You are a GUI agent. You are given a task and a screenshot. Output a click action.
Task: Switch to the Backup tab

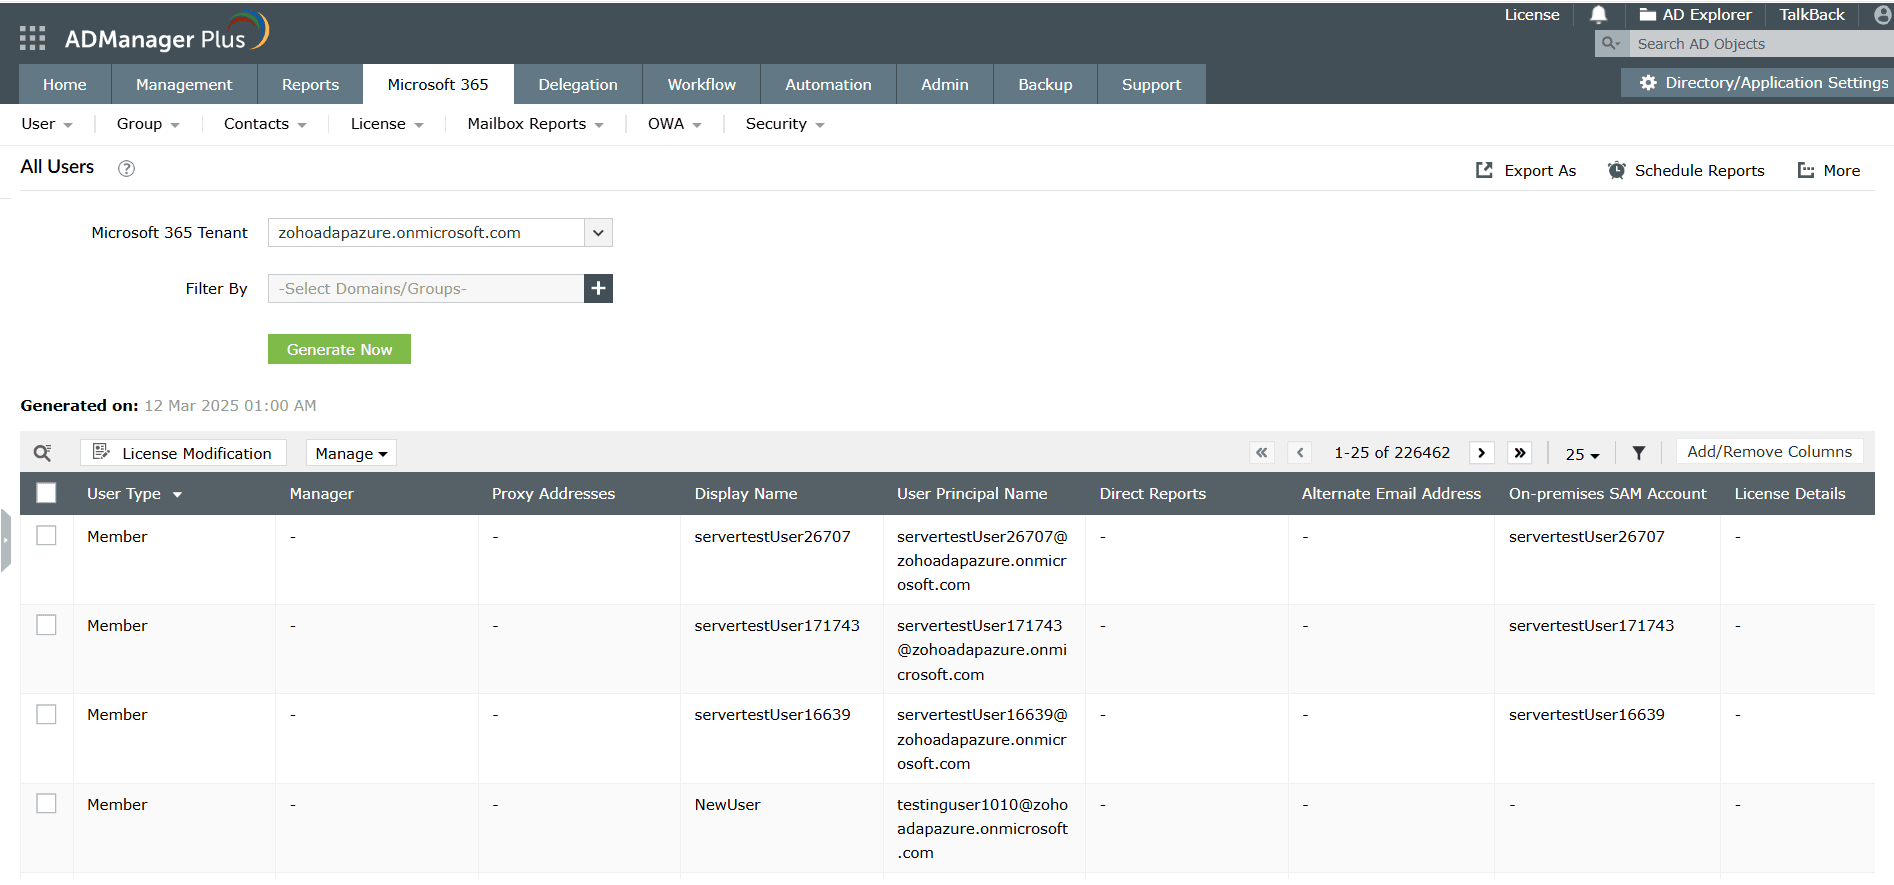(x=1045, y=85)
